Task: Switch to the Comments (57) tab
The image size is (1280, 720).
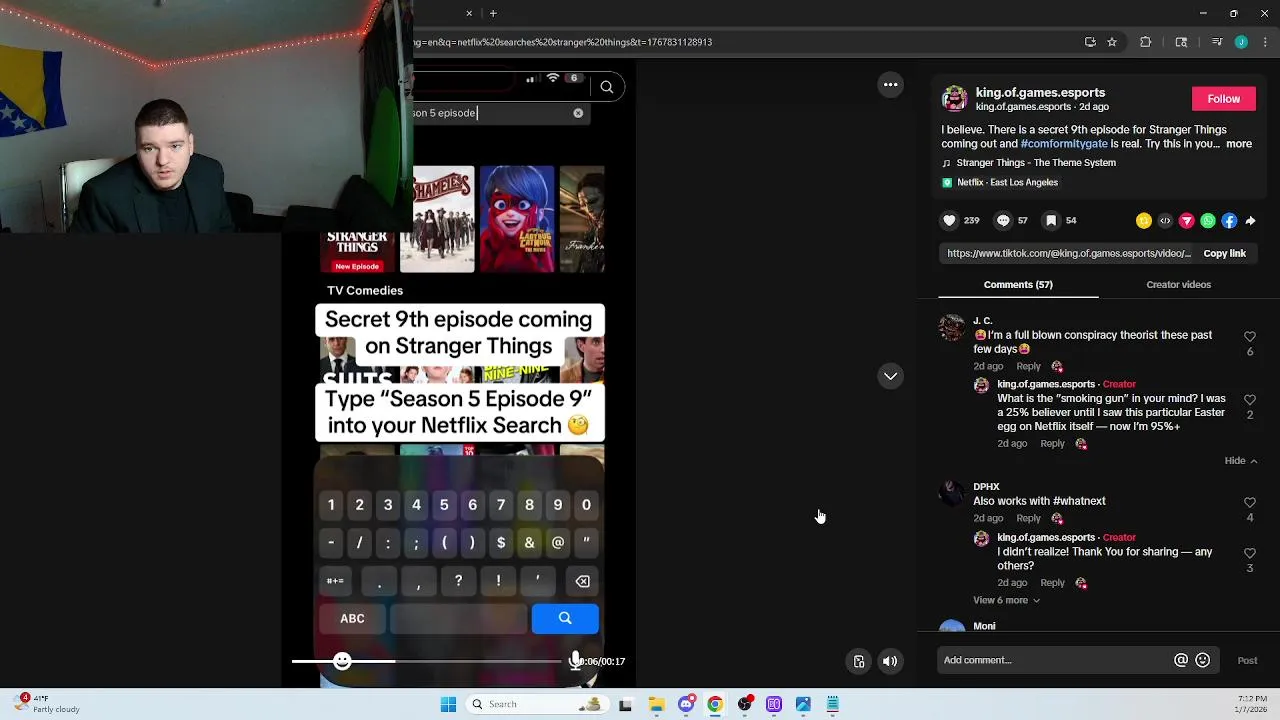Action: (1018, 285)
